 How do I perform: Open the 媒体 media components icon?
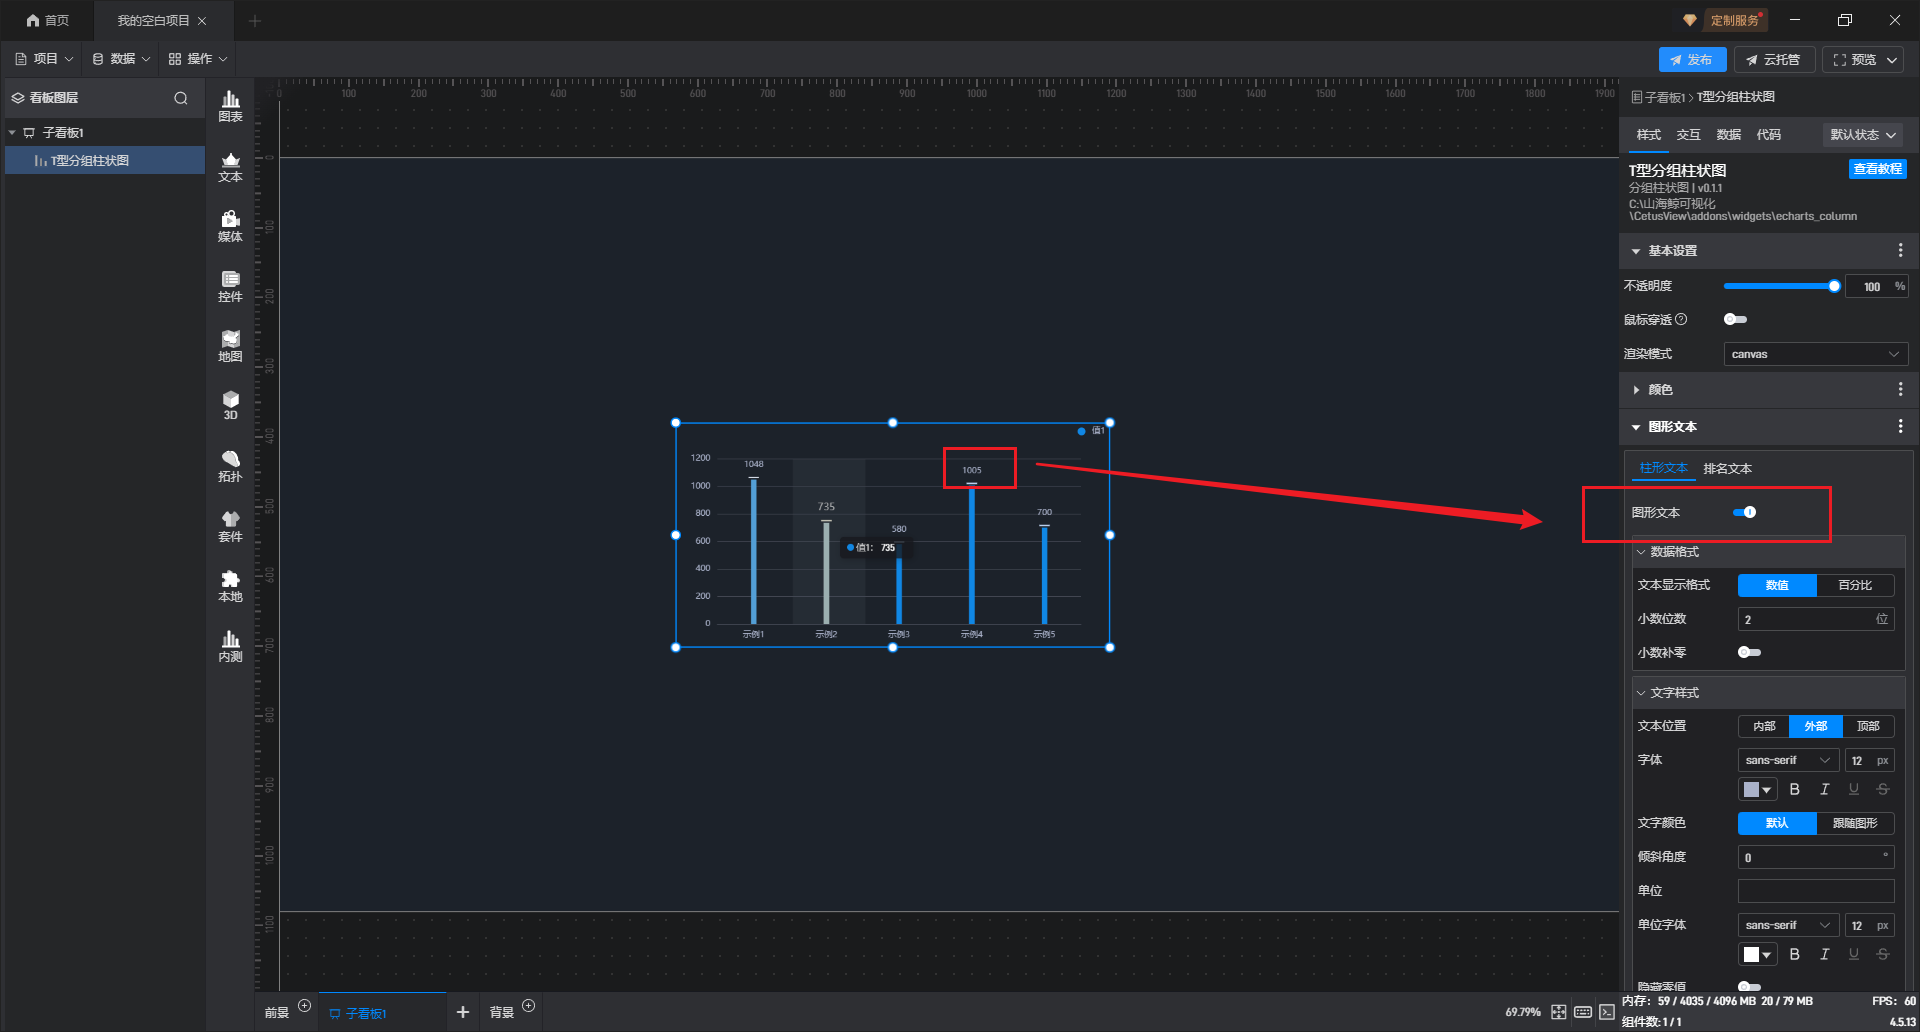pos(230,225)
